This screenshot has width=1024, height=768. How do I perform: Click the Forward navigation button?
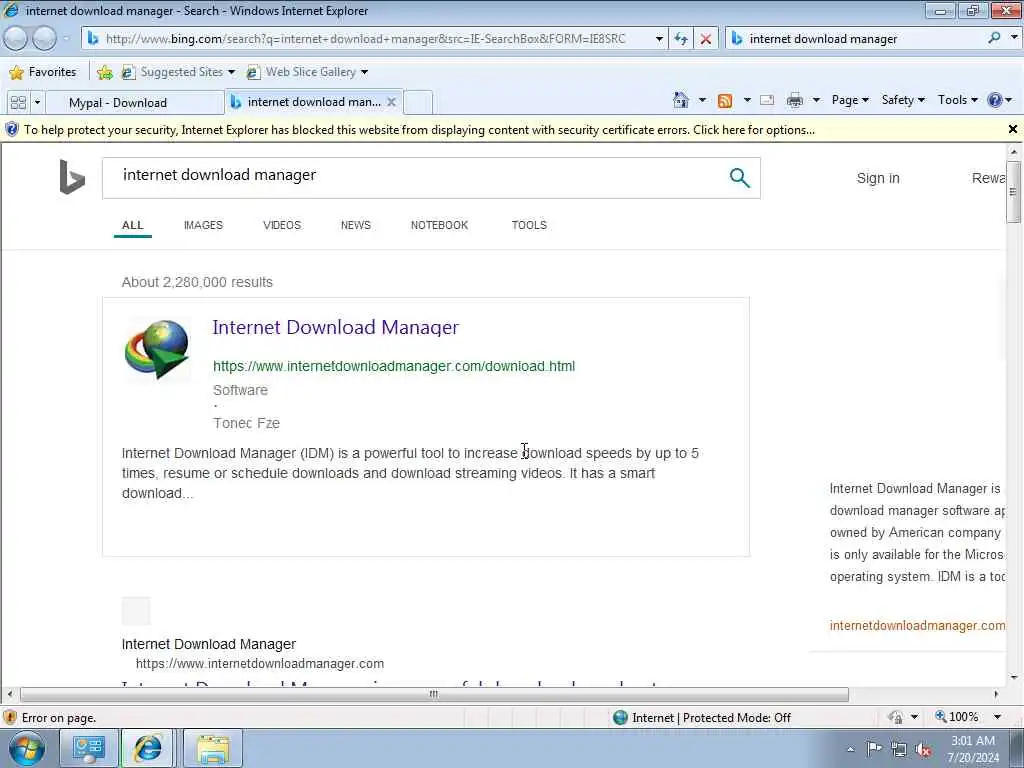tap(44, 39)
